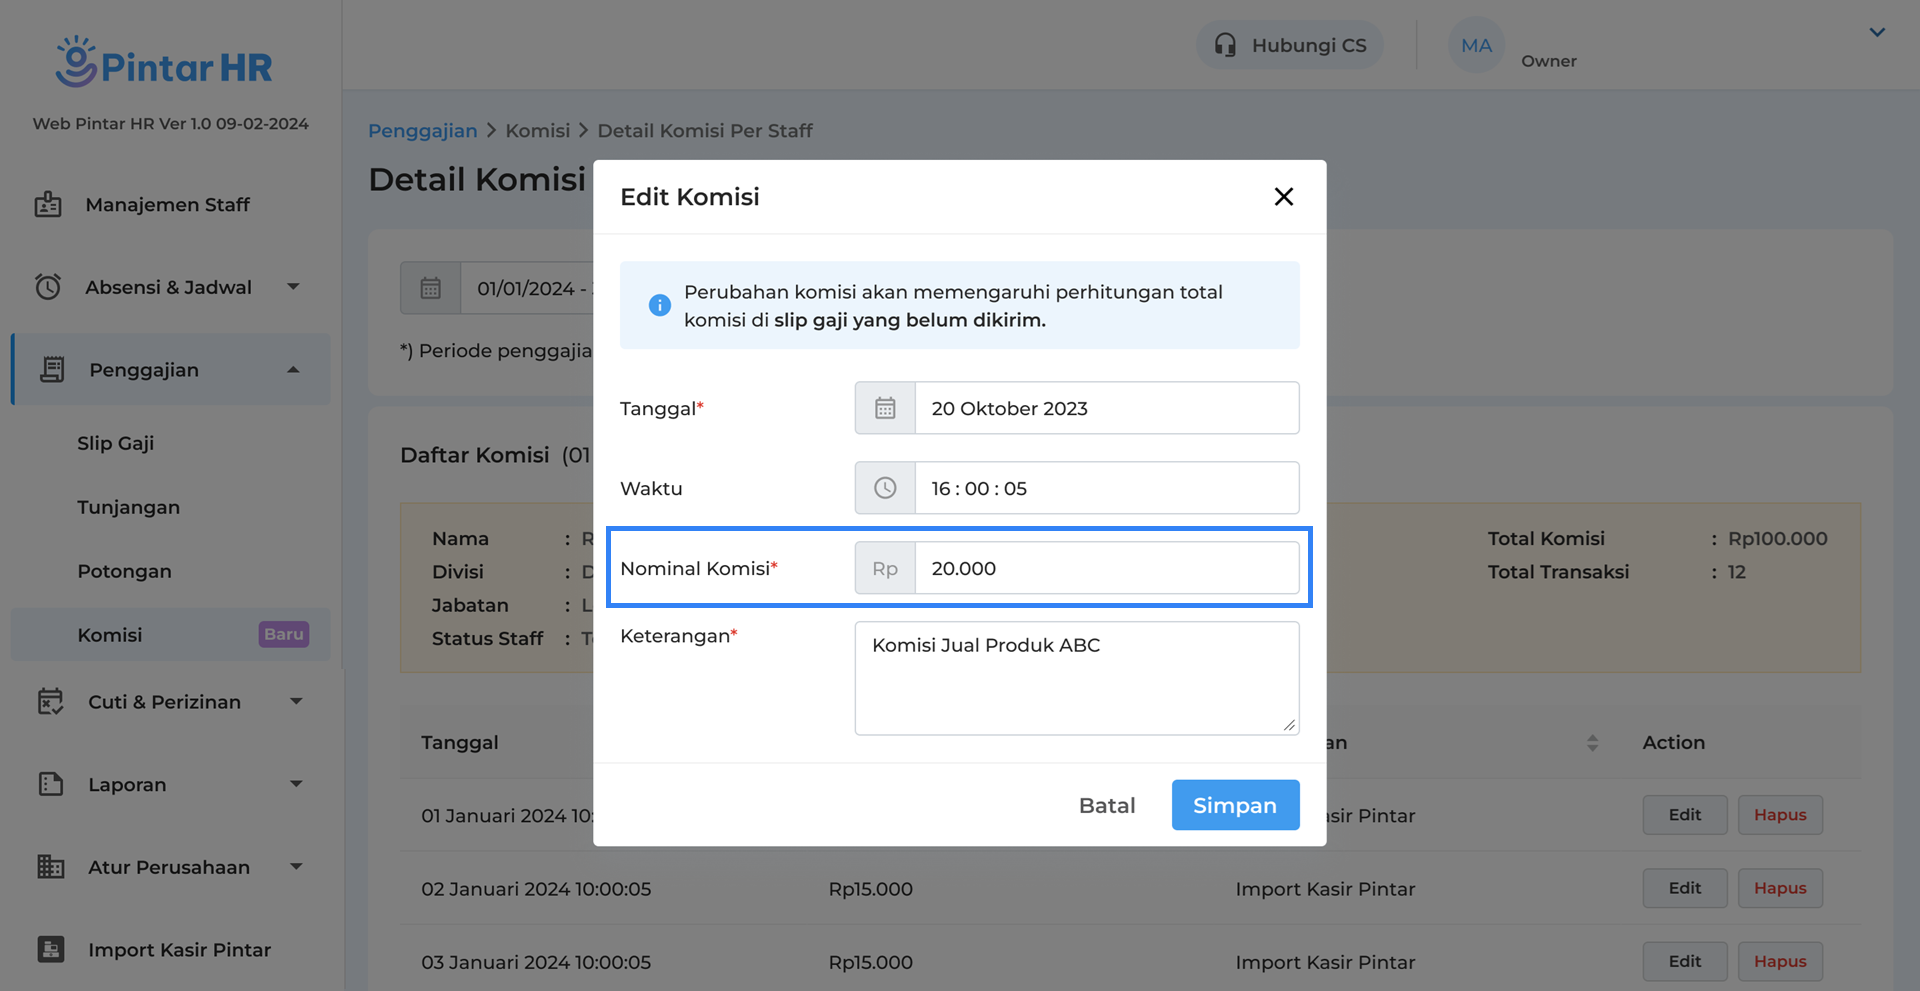Screen dimensions: 1920x991
Task: Click the Pintar HR logo
Action: pyautogui.click(x=165, y=63)
